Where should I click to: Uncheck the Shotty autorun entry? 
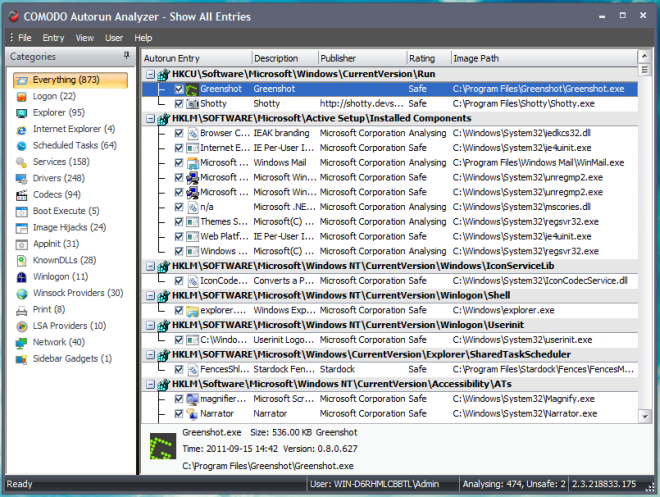tap(179, 104)
